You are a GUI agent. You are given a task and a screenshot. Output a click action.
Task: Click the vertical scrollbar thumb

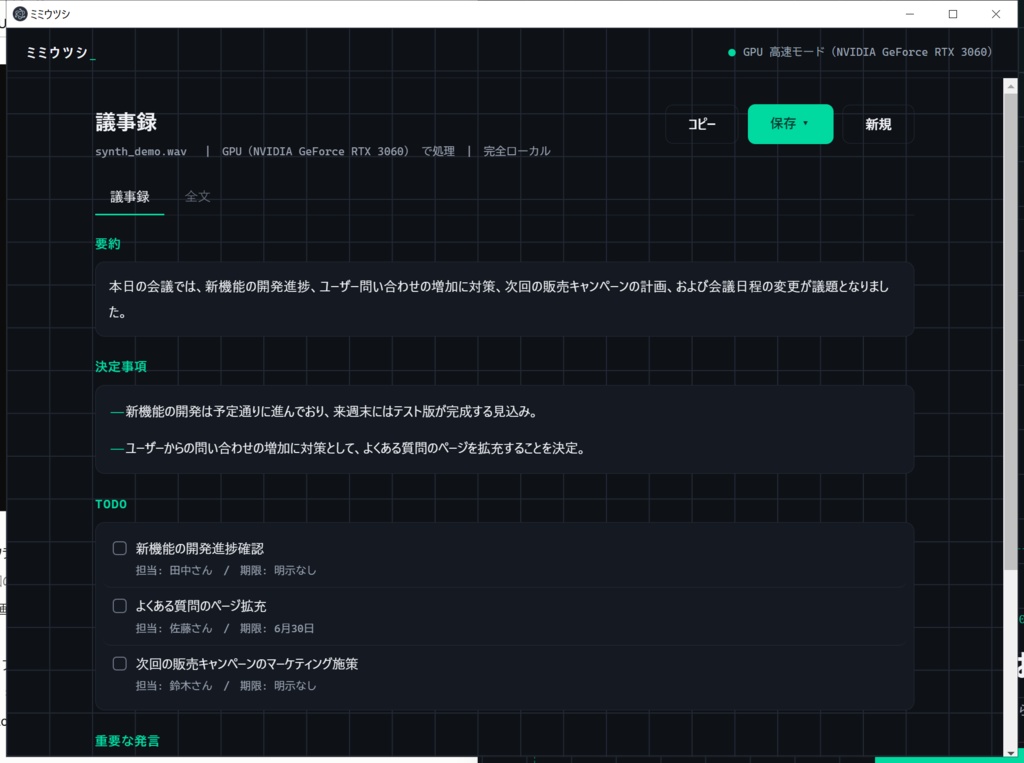coord(1010,330)
